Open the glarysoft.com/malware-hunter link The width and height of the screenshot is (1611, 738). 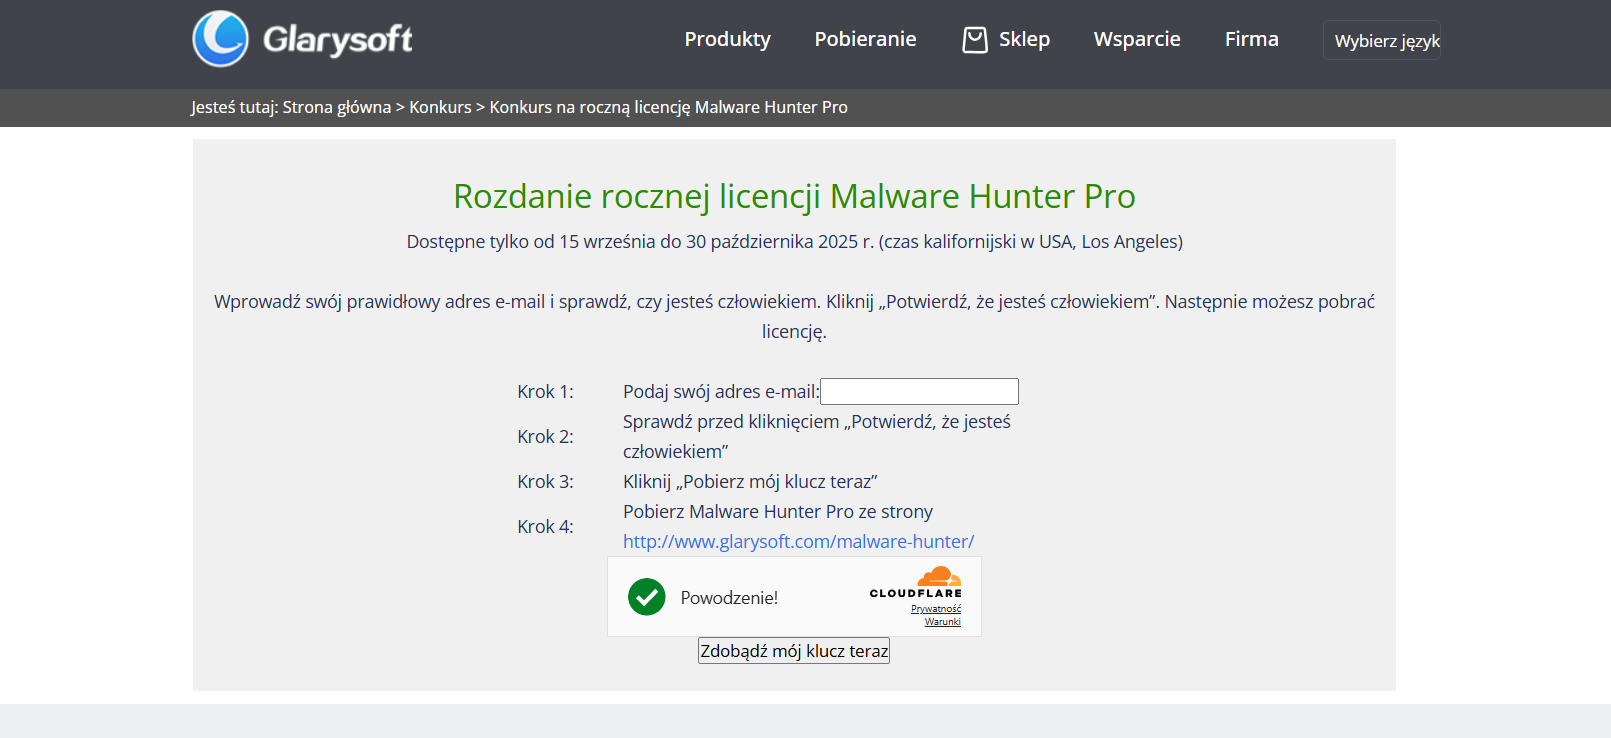click(x=798, y=541)
